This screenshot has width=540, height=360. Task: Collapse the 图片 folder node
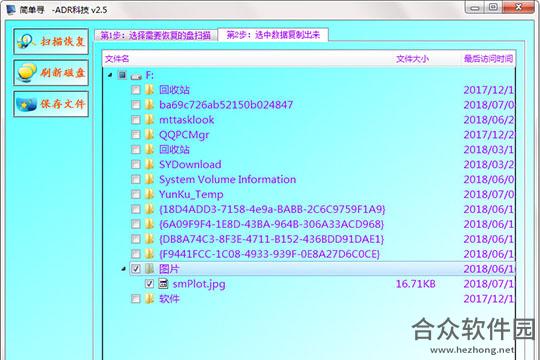123,269
